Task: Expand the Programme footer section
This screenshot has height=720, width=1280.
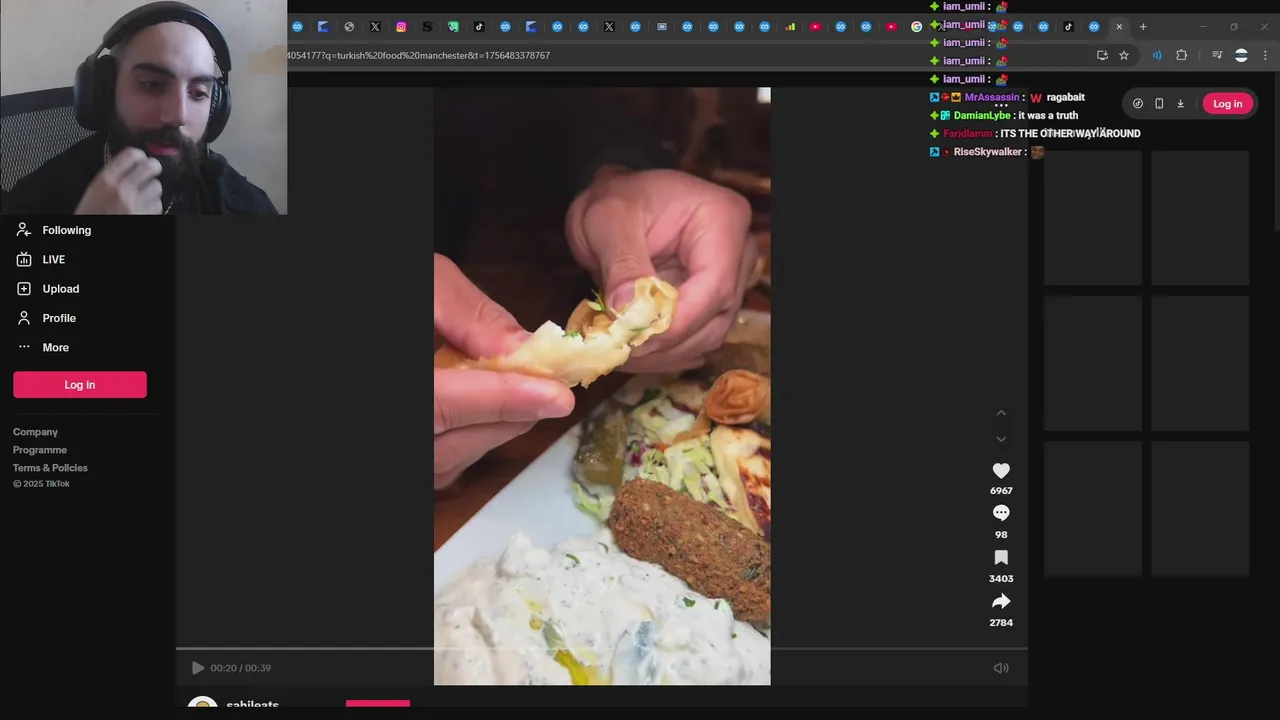Action: coord(40,450)
